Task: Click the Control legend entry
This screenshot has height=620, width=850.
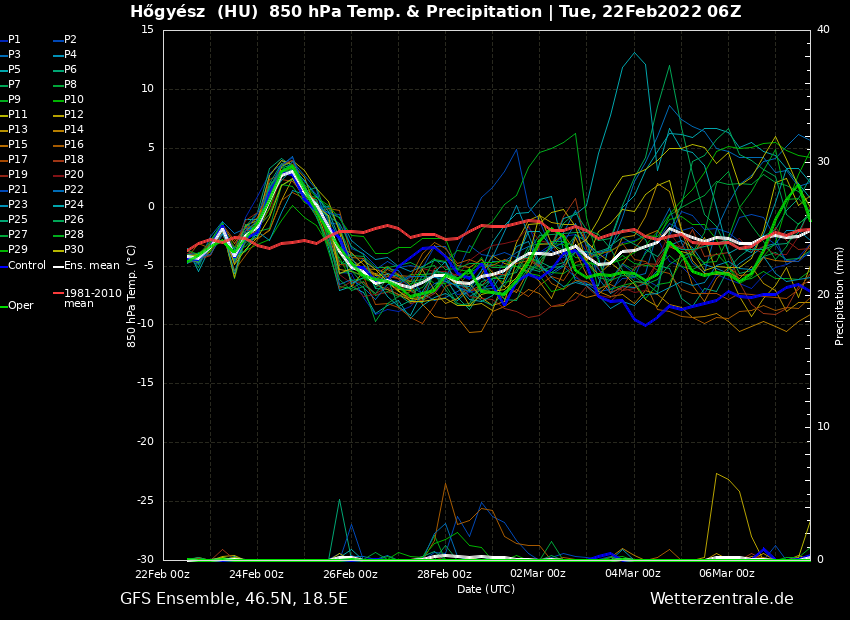Action: click(x=26, y=265)
